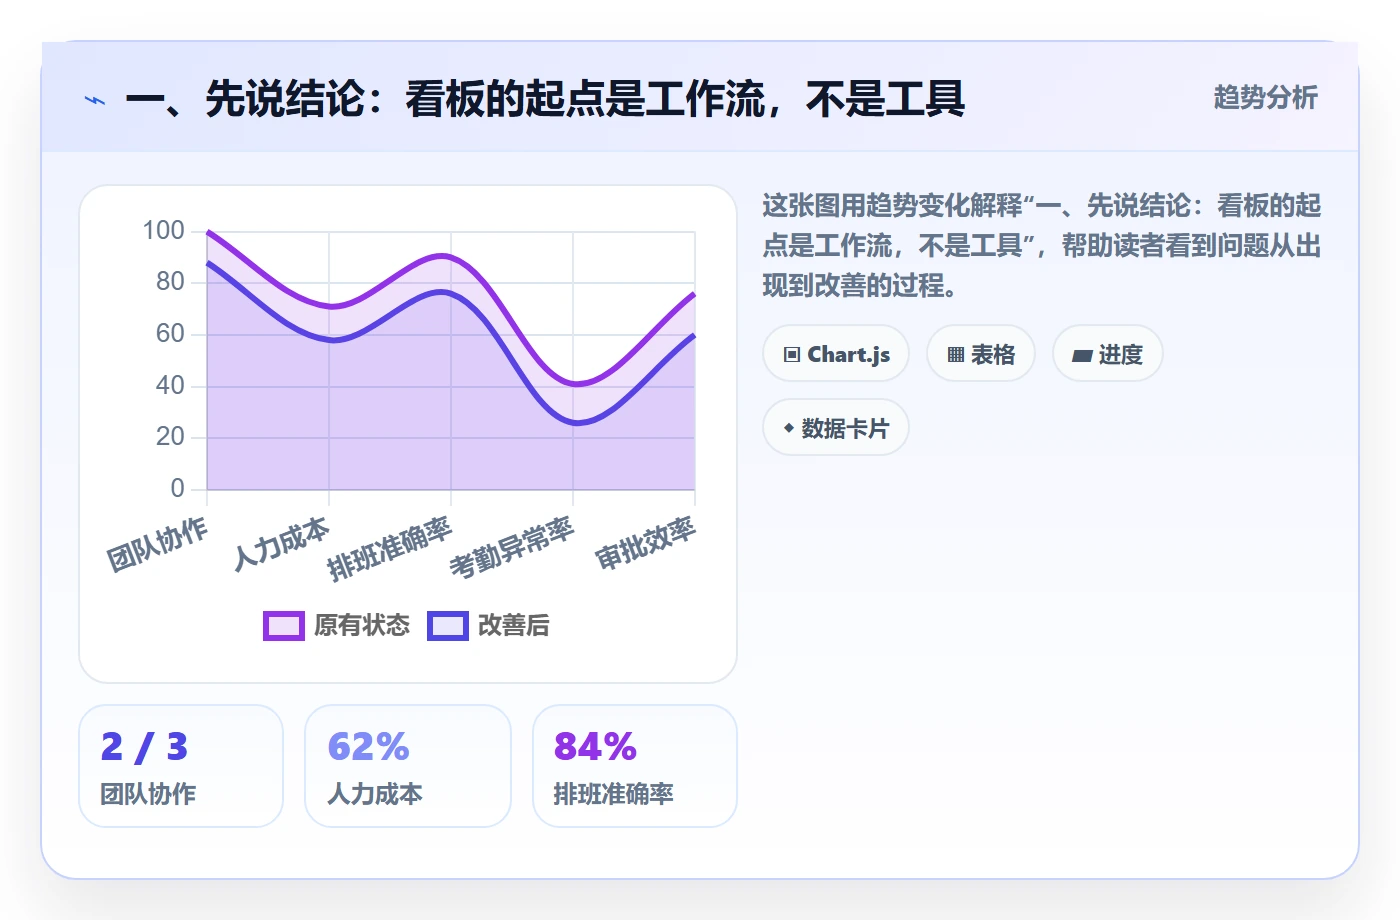Toggle the 原有状态 legend swatch

(284, 626)
